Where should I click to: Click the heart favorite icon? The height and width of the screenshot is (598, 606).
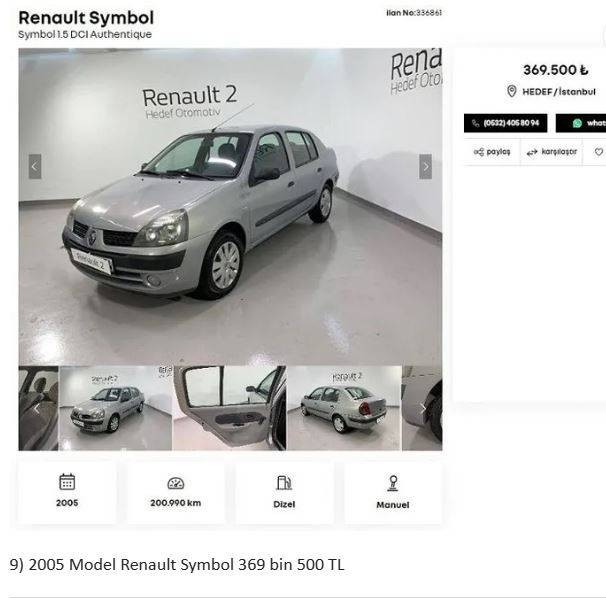point(599,152)
